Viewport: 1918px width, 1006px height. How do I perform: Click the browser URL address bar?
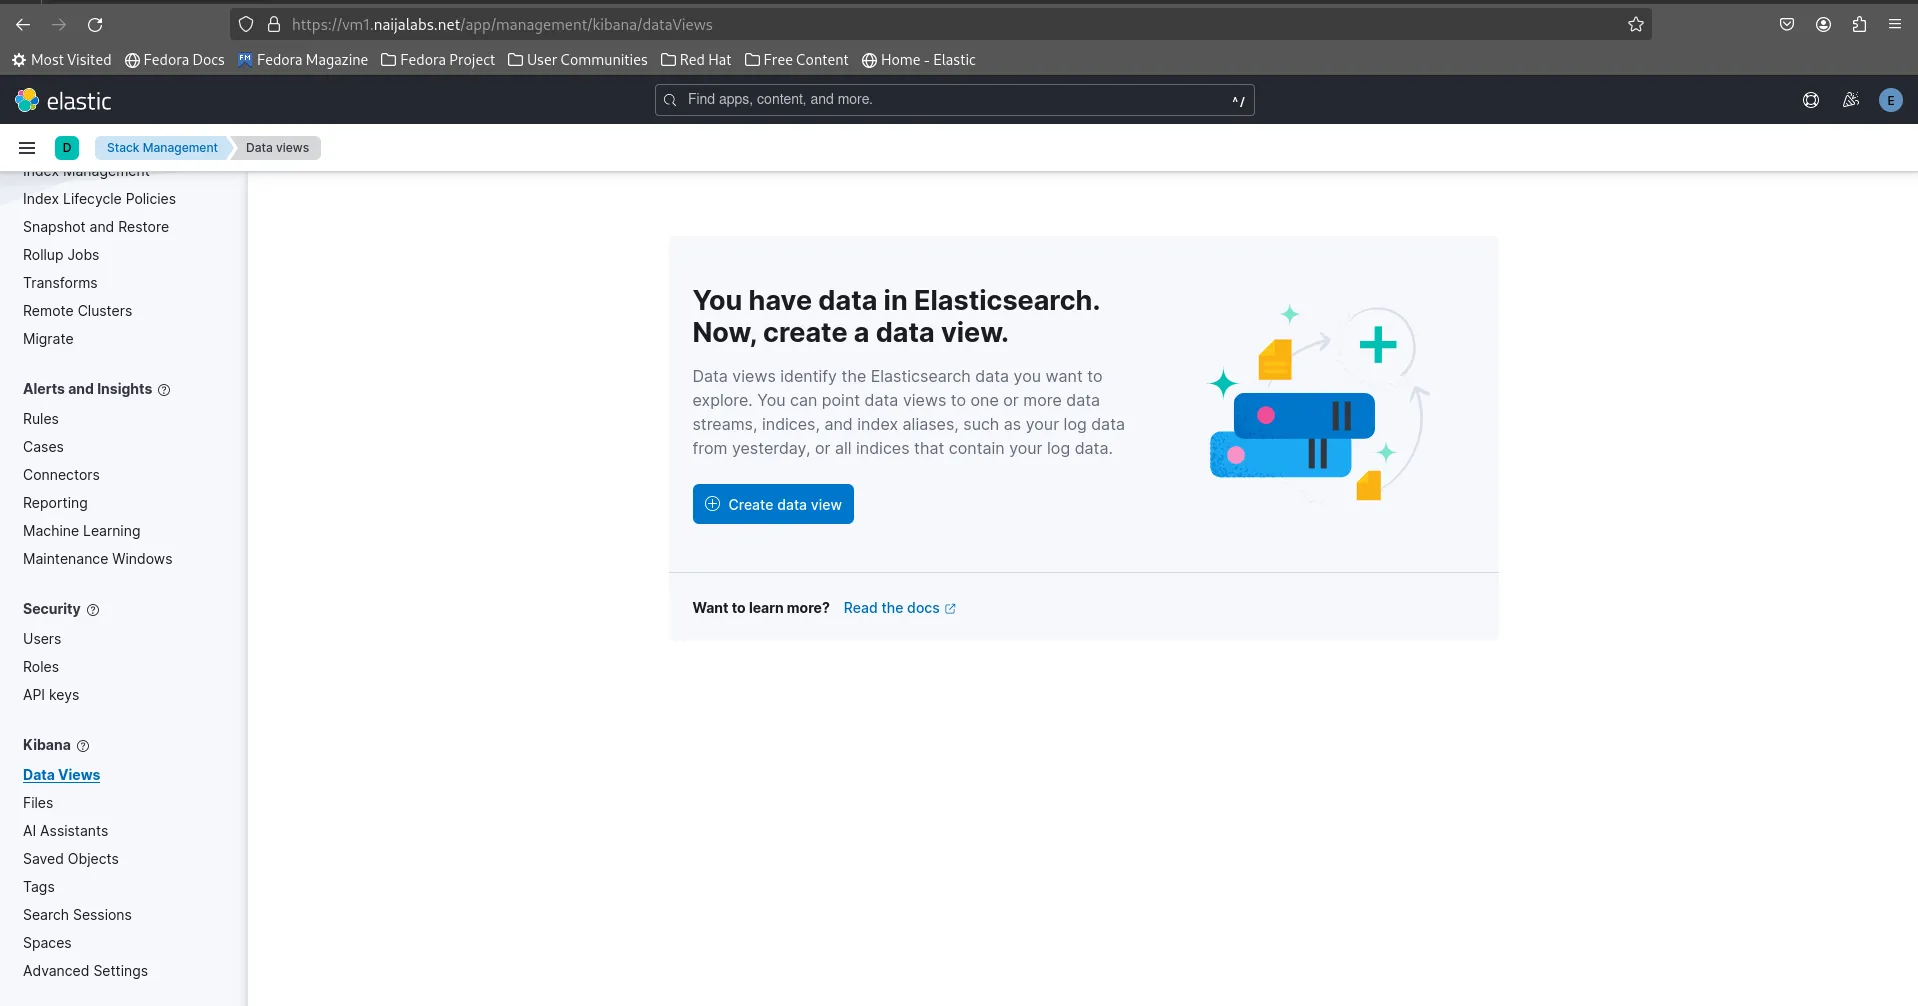click(940, 24)
